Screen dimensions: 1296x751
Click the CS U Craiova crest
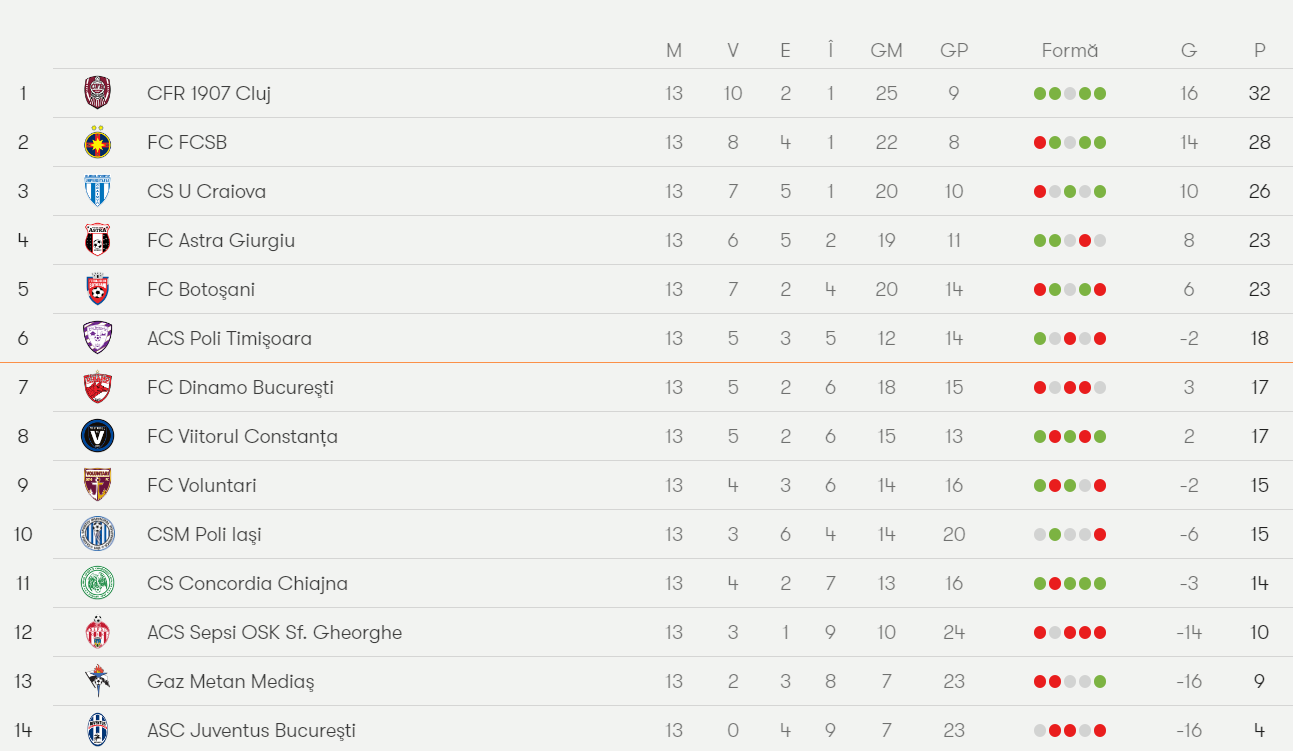(97, 191)
